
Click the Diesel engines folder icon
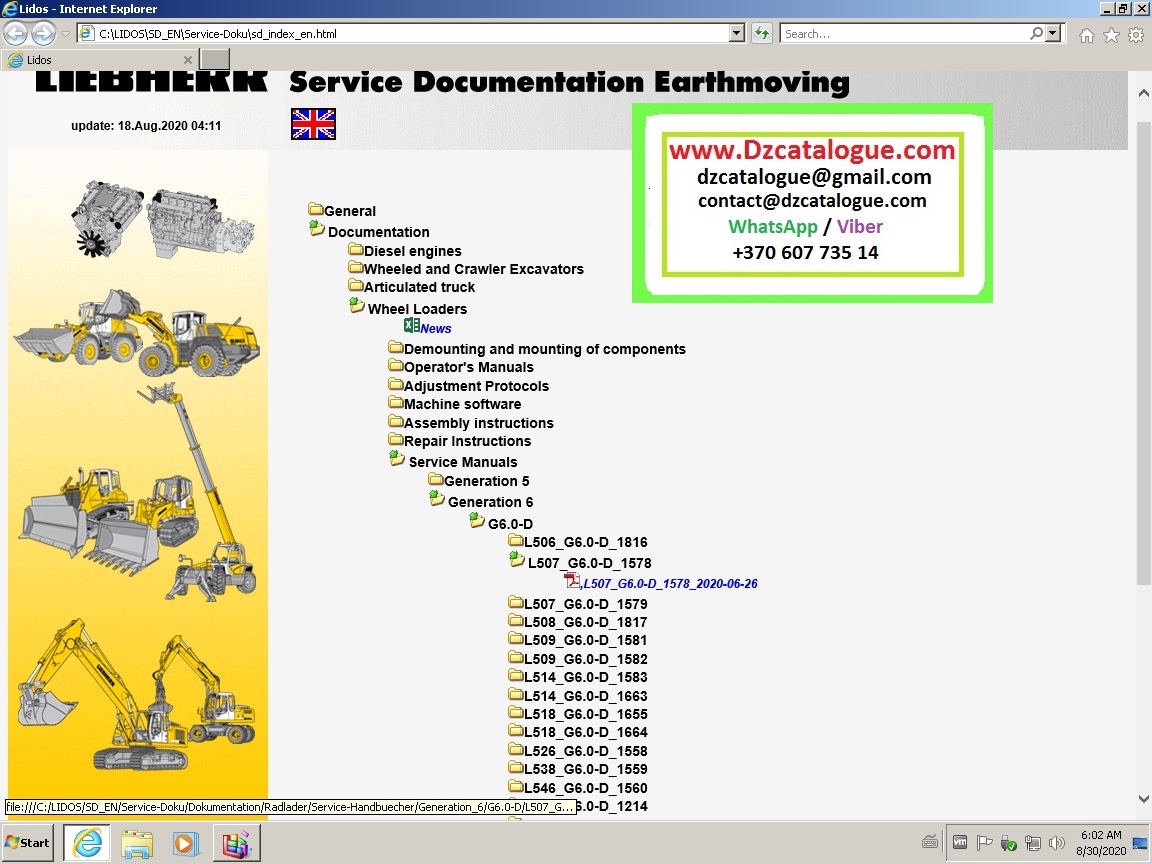pos(356,248)
